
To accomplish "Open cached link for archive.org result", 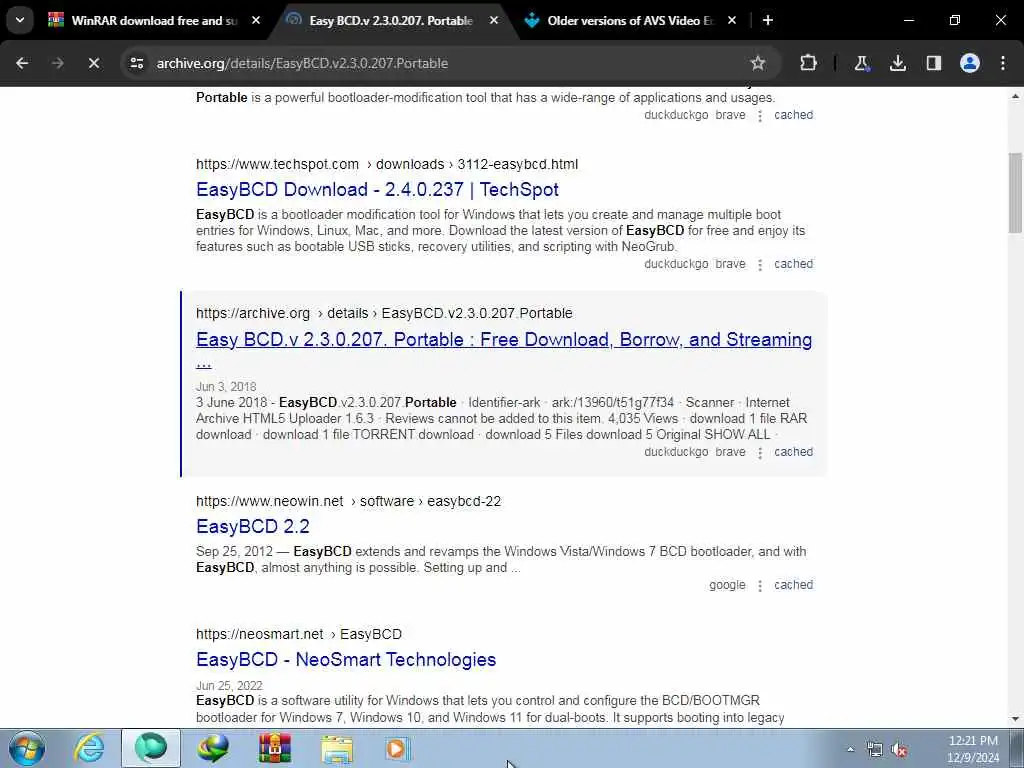I will tap(793, 452).
